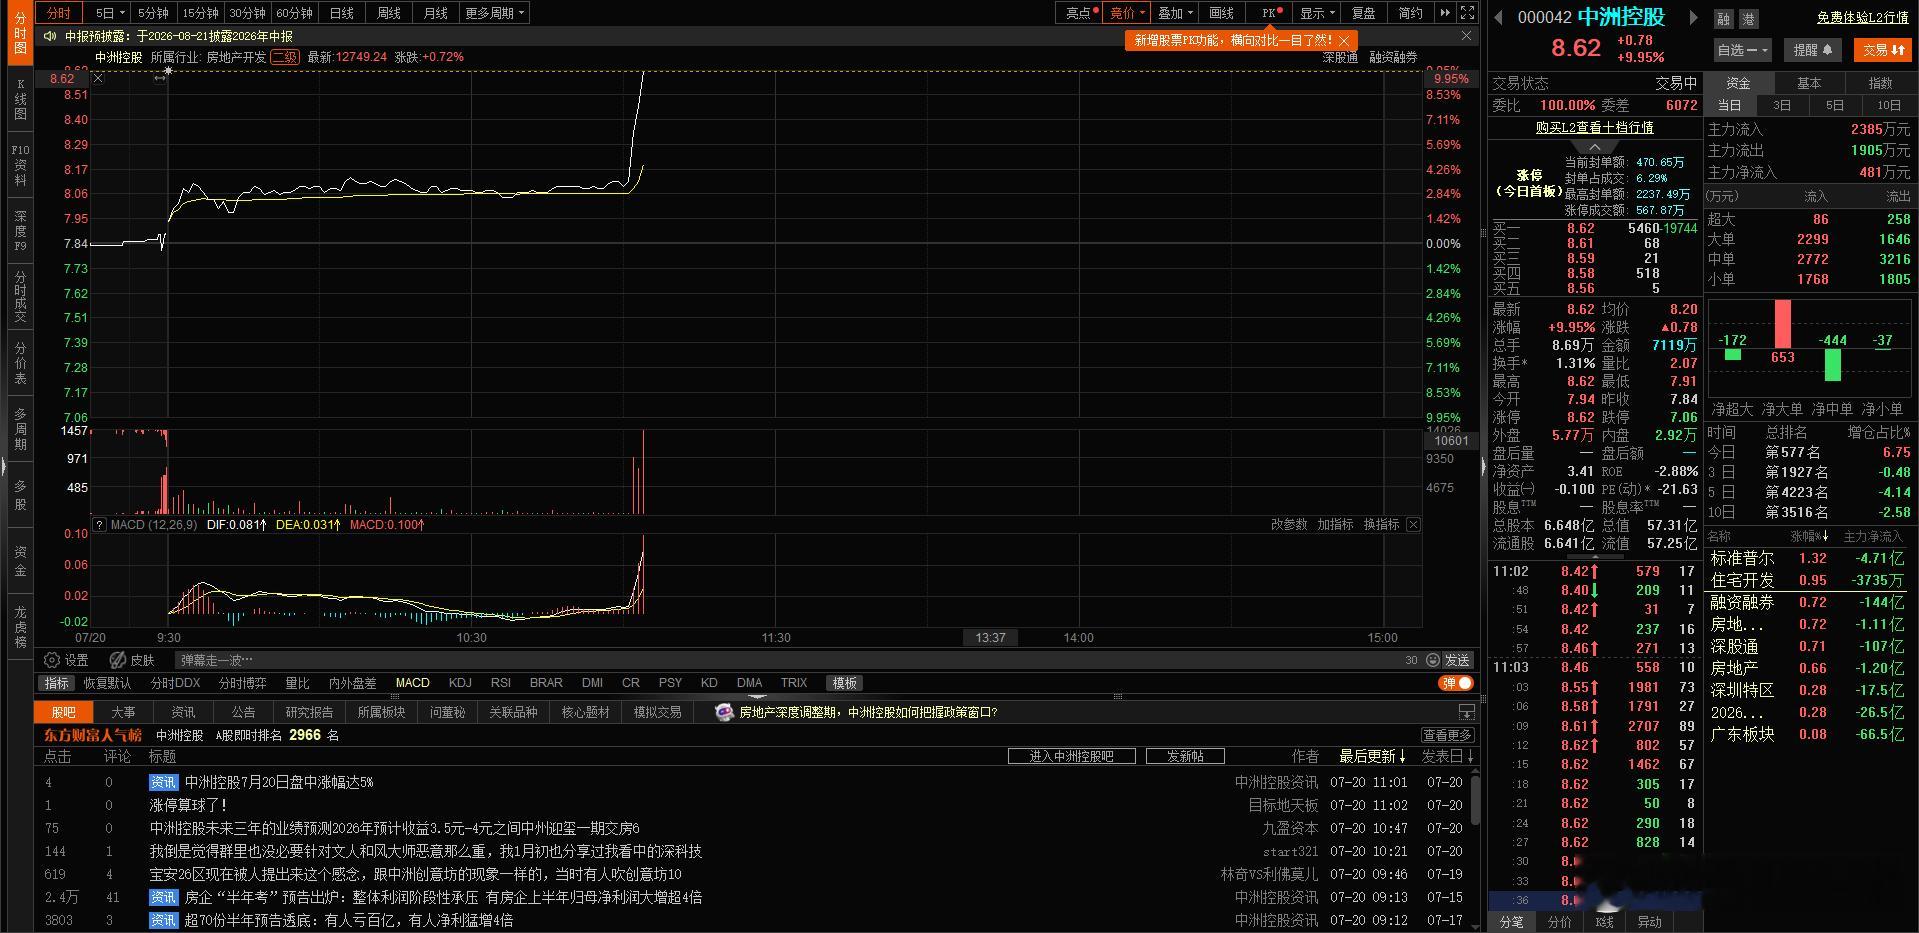1919x933 pixels.
Task: Collapse the order book expander arrow
Action: tap(1595, 147)
